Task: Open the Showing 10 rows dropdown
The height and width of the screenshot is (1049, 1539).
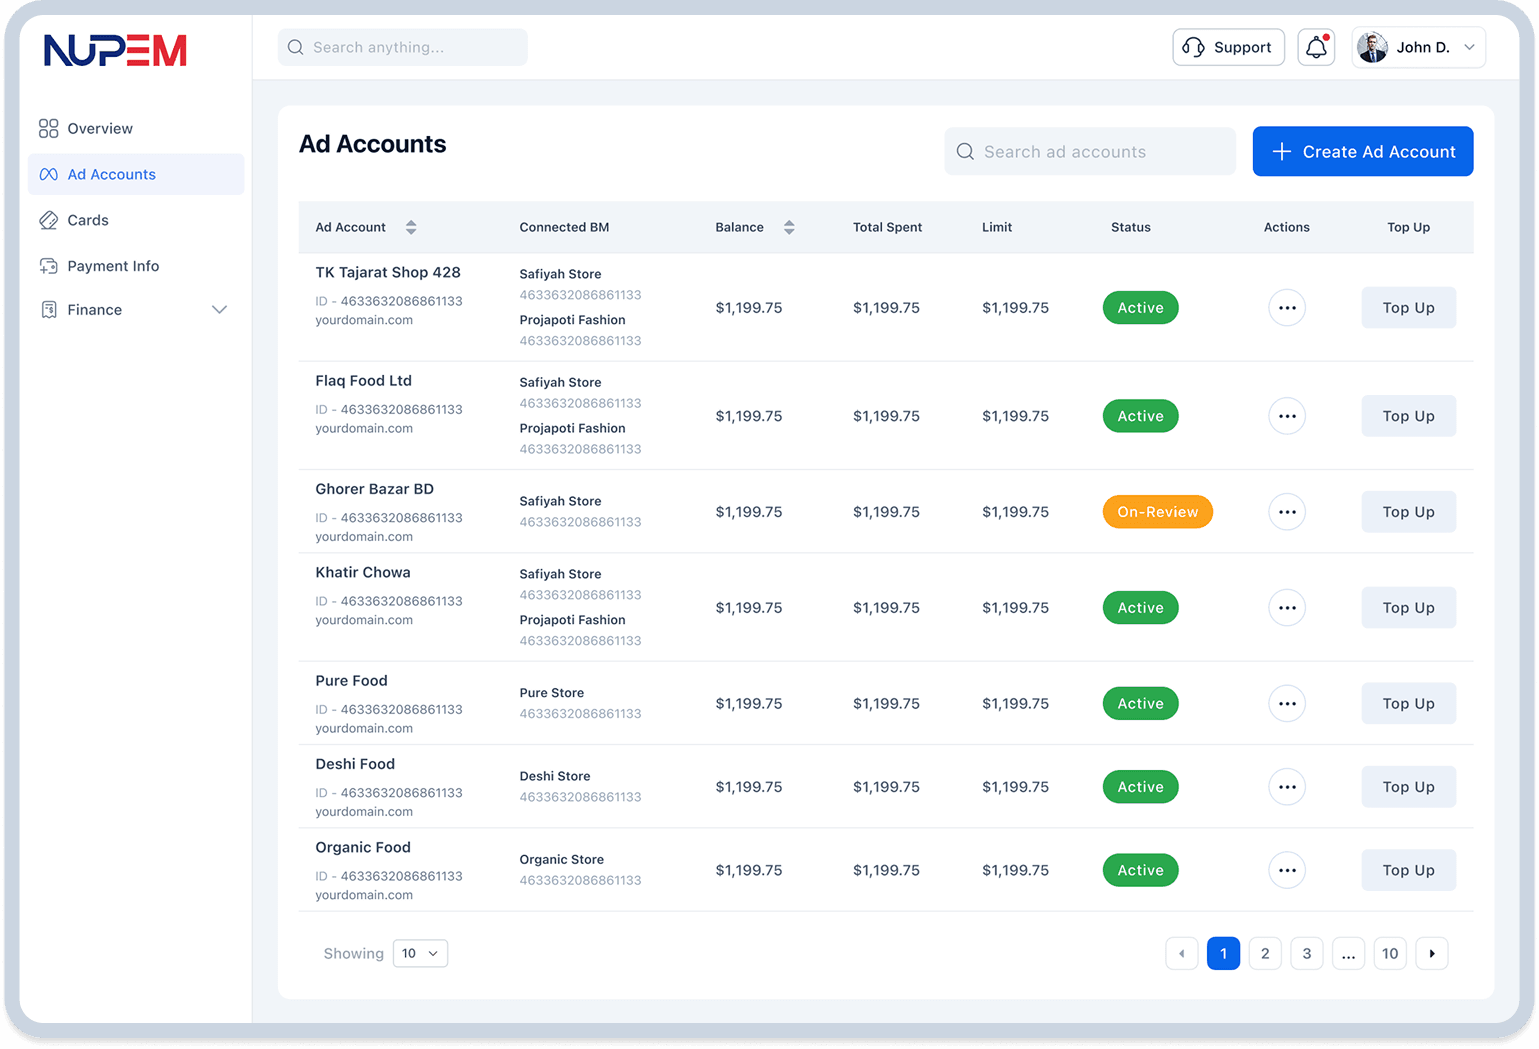Action: (420, 953)
